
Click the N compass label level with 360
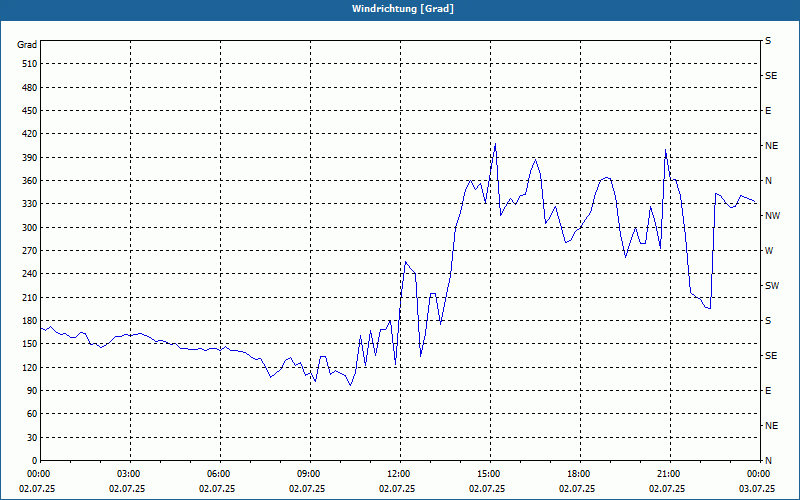click(768, 181)
